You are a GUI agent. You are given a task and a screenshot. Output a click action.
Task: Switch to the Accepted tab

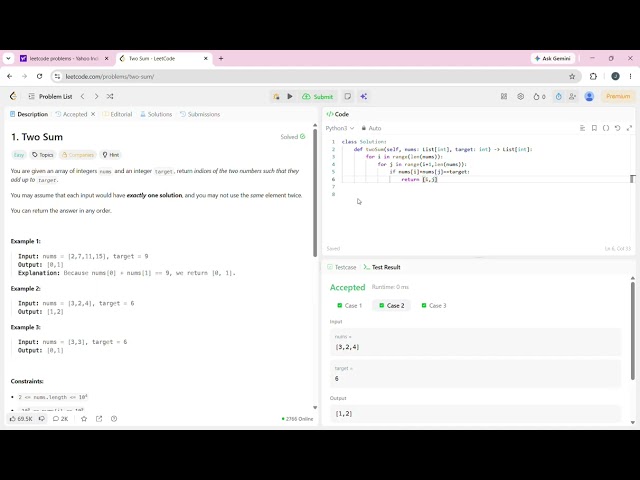pos(71,114)
